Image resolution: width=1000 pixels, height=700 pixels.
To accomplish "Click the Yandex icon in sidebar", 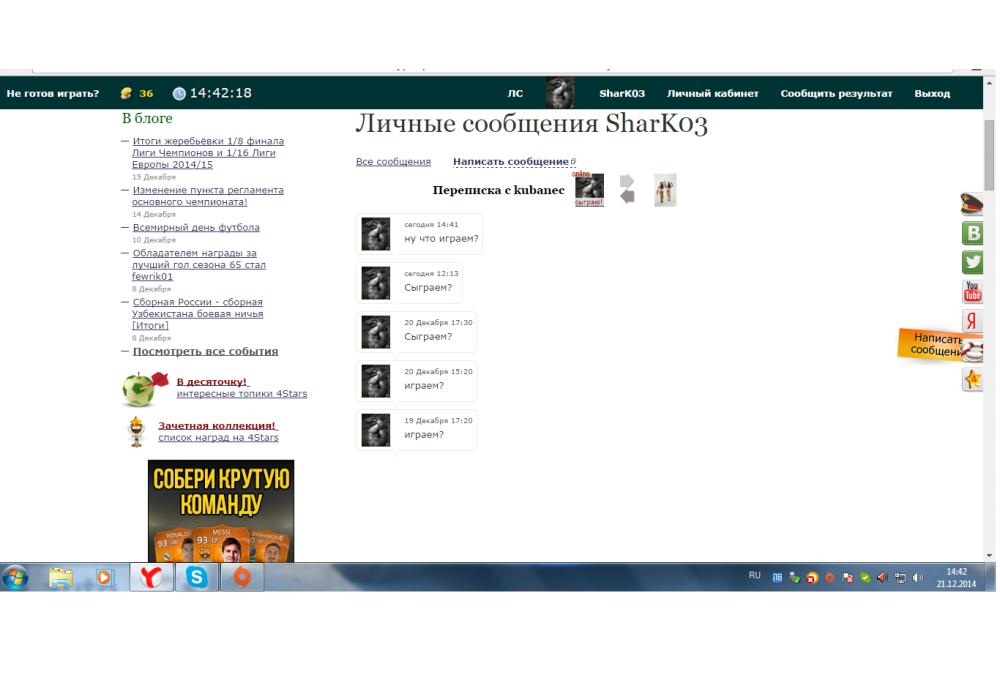I will tap(971, 321).
